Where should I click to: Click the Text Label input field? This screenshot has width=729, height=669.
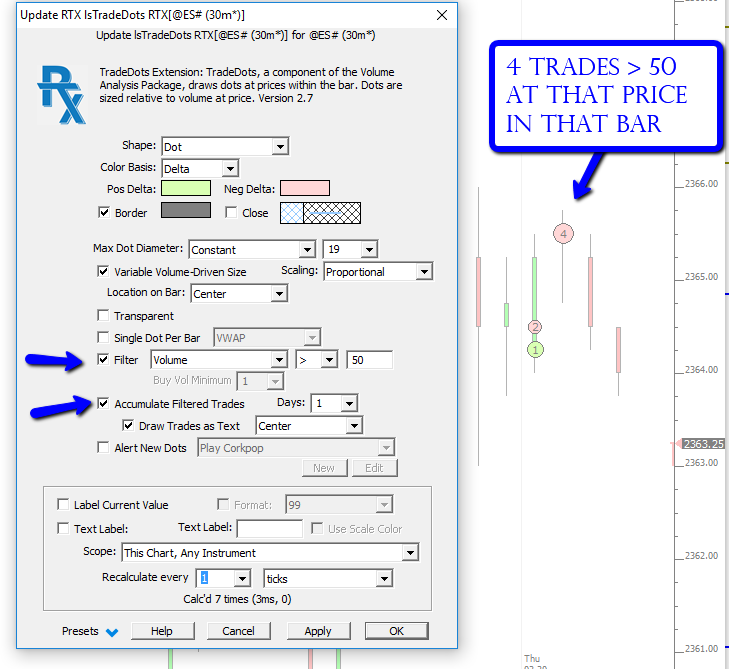pyautogui.click(x=270, y=529)
